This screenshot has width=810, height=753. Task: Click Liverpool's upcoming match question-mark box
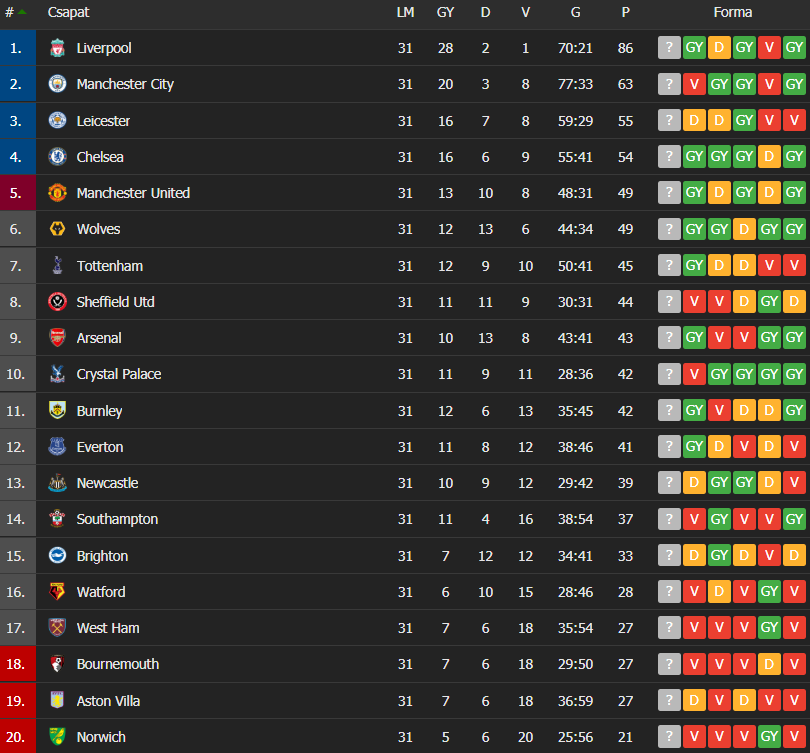[x=669, y=48]
